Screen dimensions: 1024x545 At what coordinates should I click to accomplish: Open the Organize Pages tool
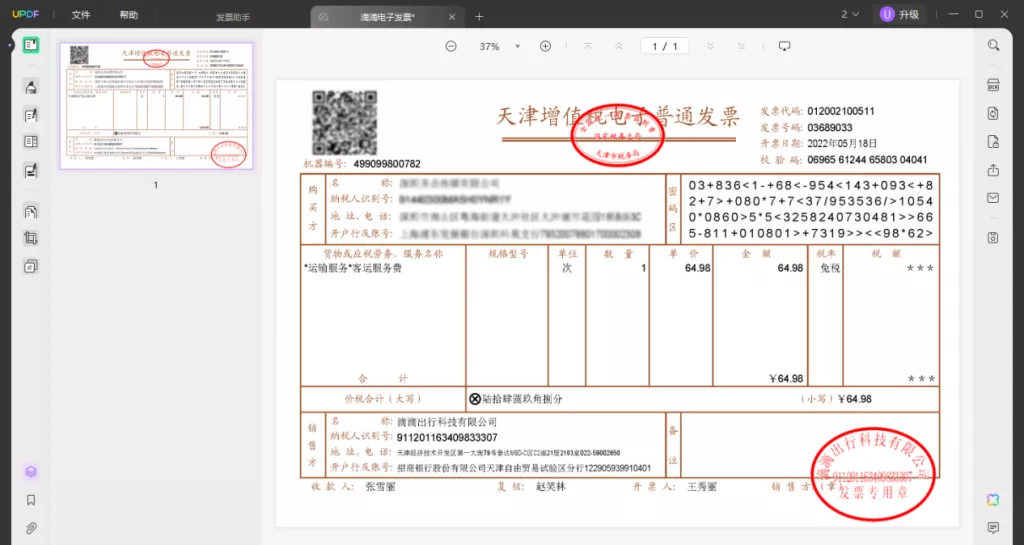pos(31,142)
